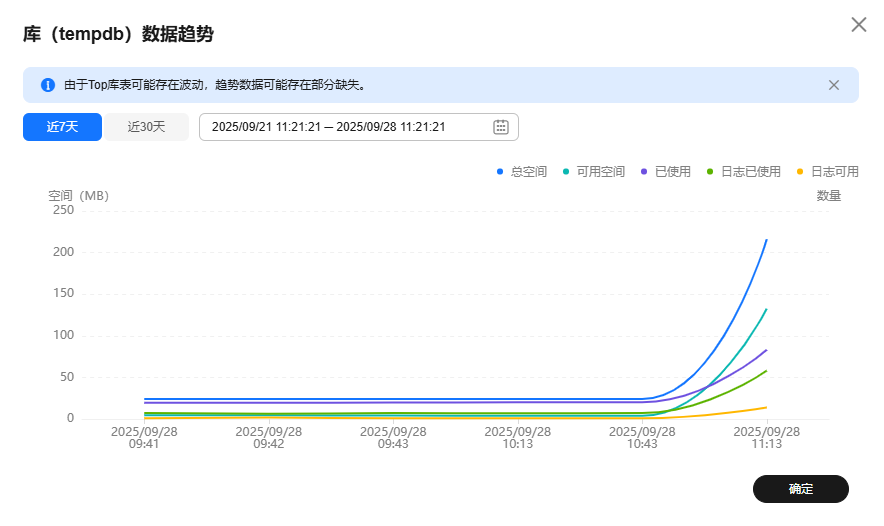This screenshot has height=526, width=884.
Task: Open the calendar date picker icon
Action: point(501,127)
